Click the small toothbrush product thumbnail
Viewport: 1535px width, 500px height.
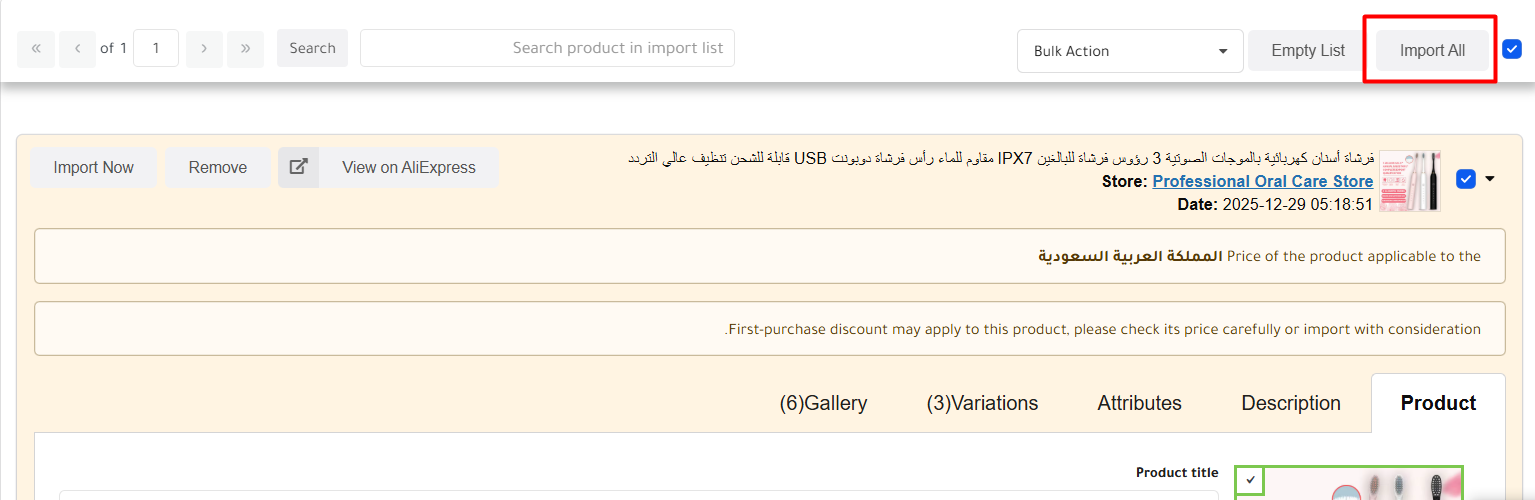tap(1410, 181)
